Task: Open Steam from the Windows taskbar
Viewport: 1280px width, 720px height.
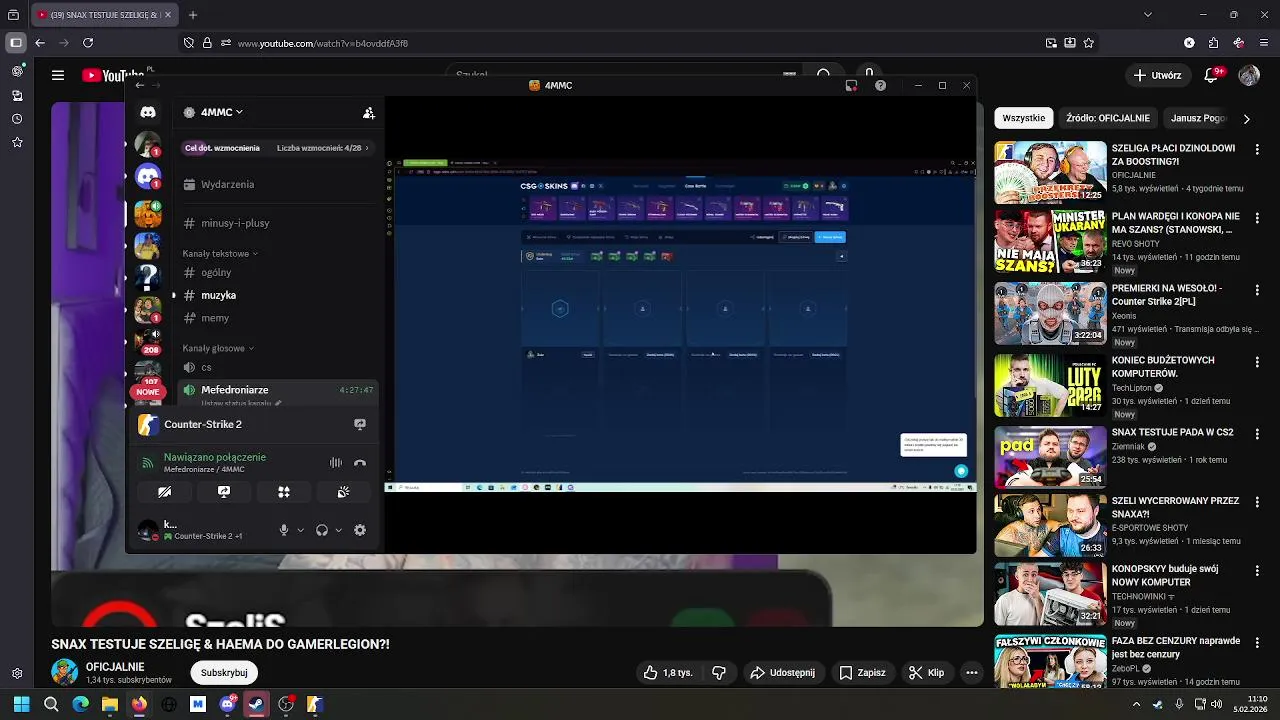Action: pos(256,704)
